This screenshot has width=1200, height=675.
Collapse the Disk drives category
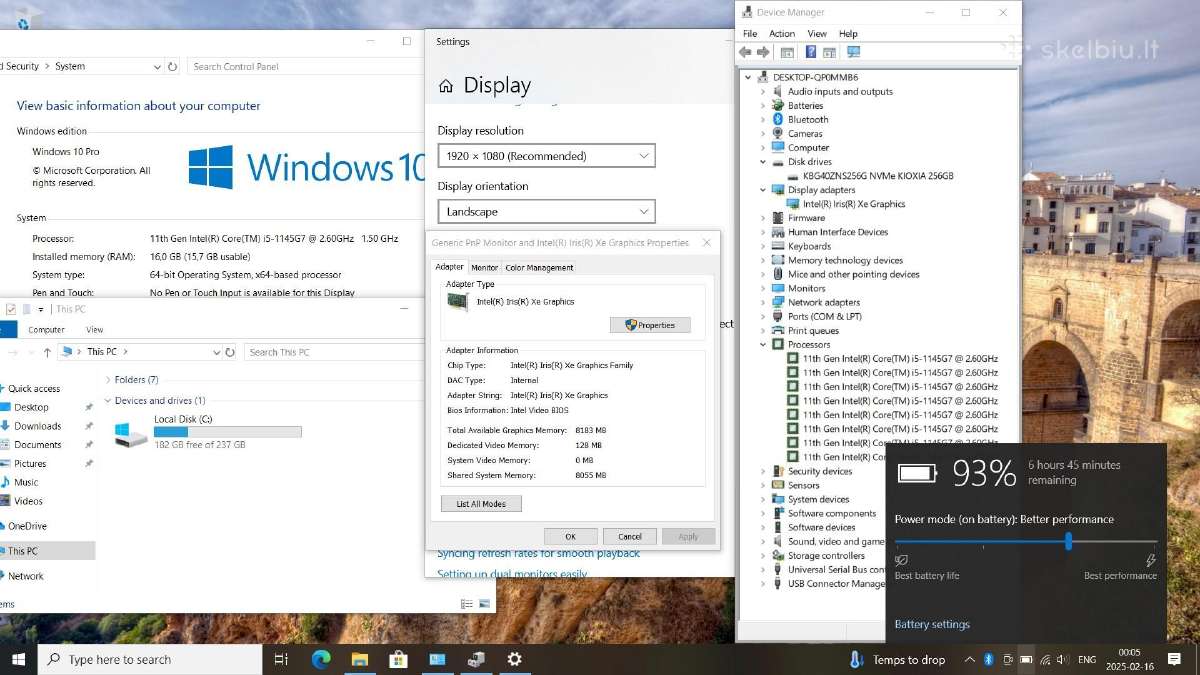(x=762, y=161)
